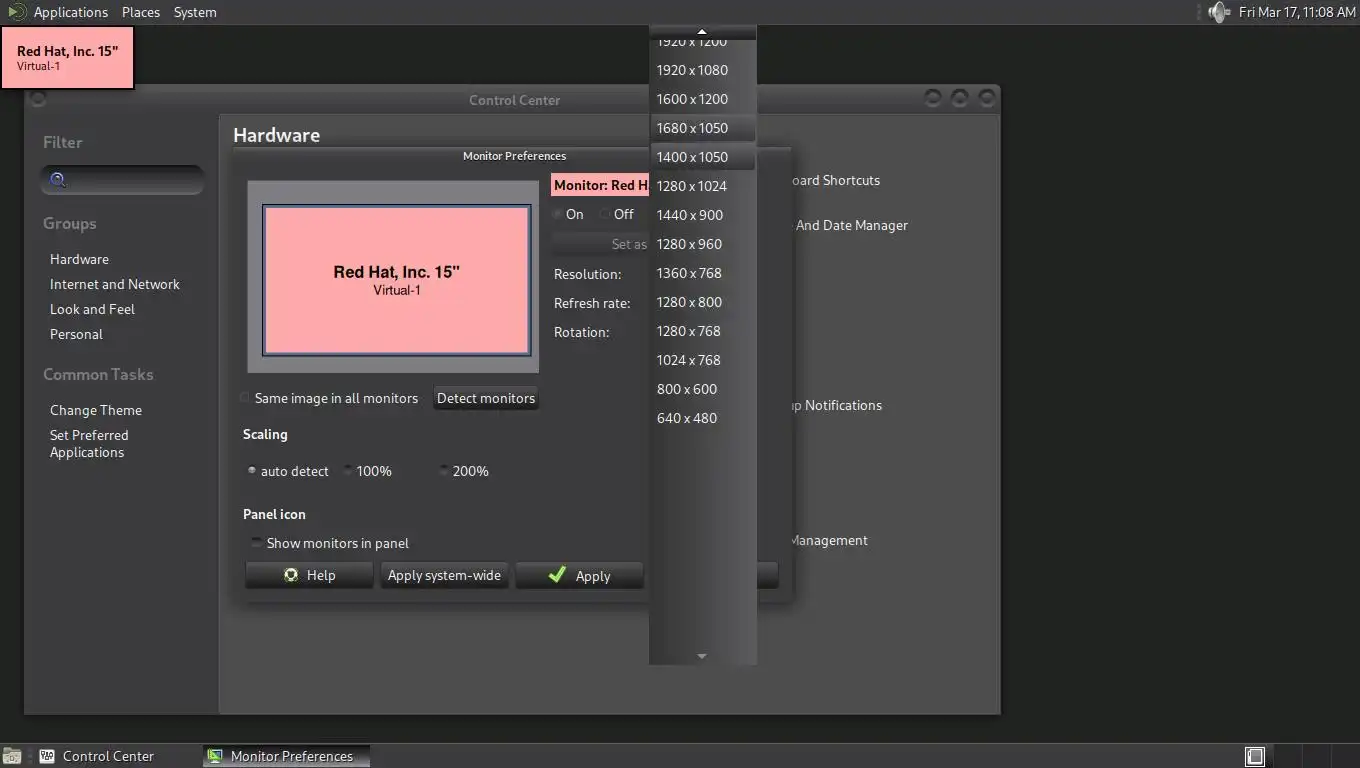The height and width of the screenshot is (768, 1360).
Task: Open Set Preferred Applications task
Action: [x=89, y=443]
